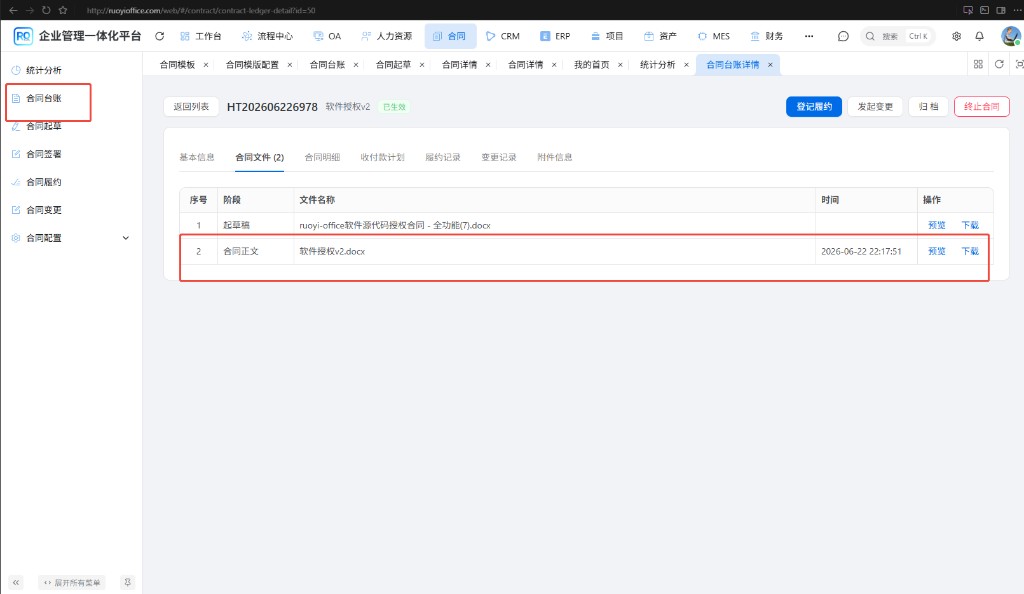Open 合同台账 in the sidebar

coord(44,98)
